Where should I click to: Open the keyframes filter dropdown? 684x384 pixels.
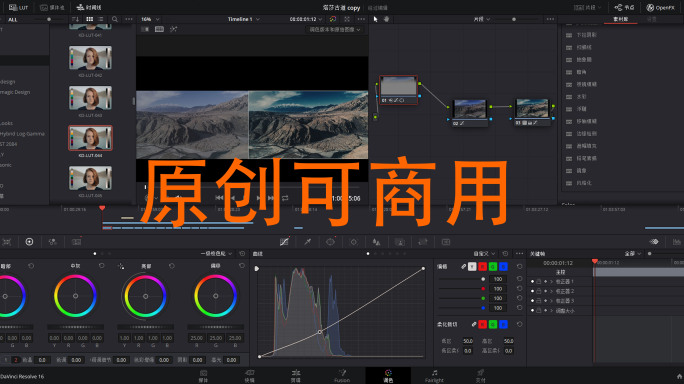point(633,254)
